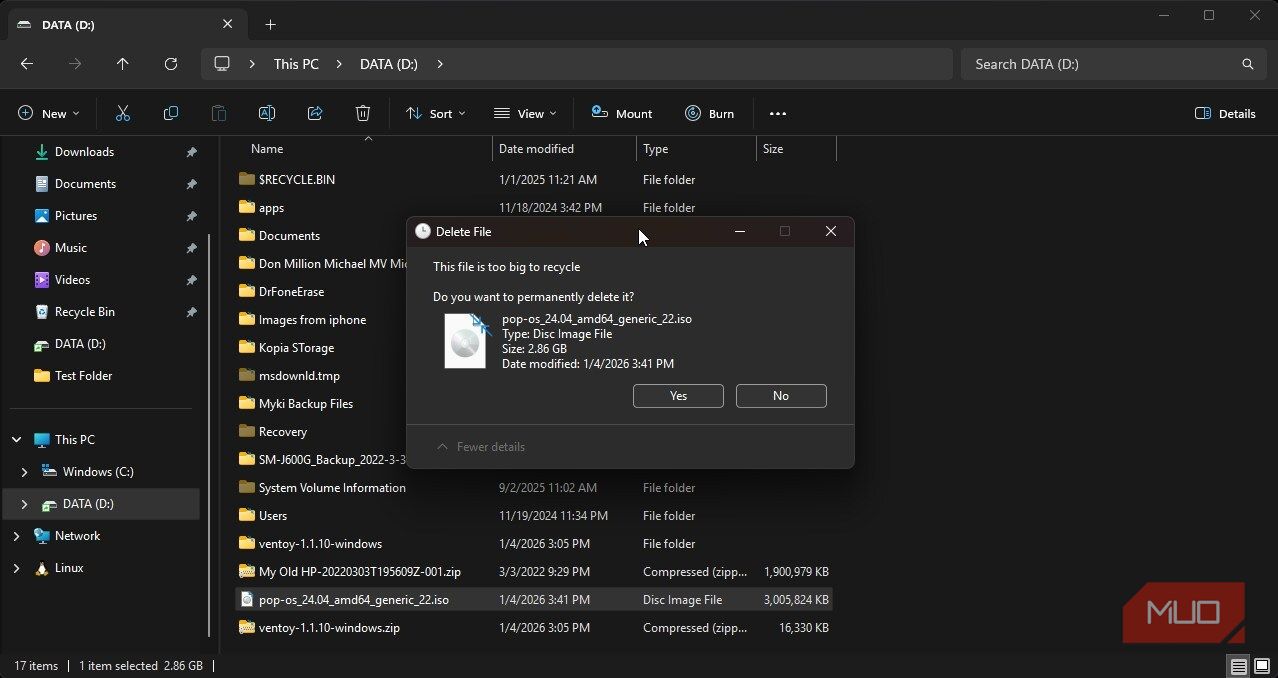Image resolution: width=1278 pixels, height=678 pixels.
Task: Click the disc image file icon in dialog
Action: (466, 341)
